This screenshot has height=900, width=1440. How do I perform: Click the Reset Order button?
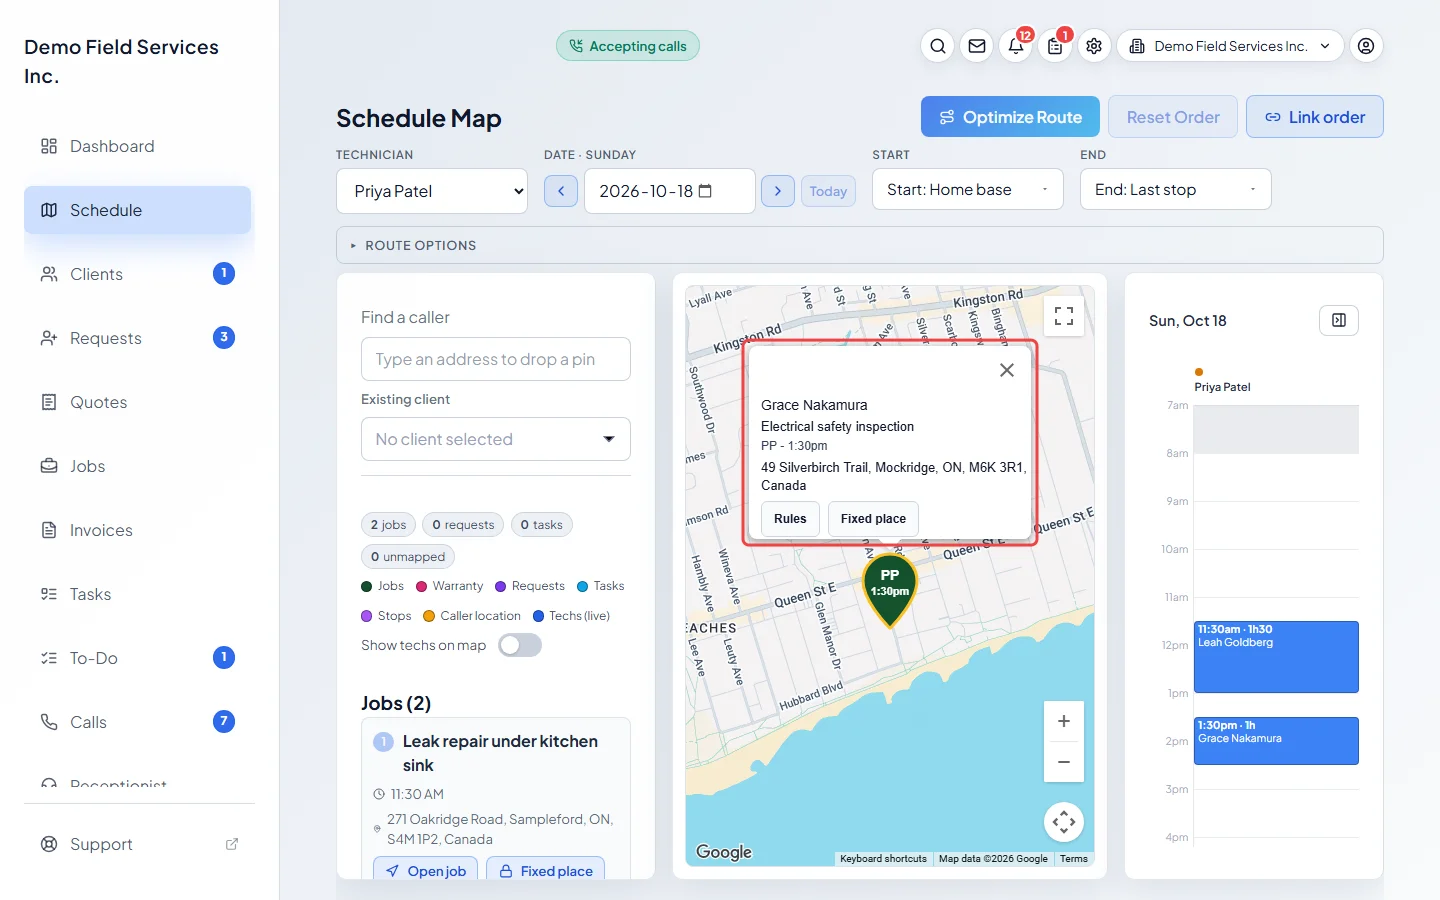click(1173, 117)
